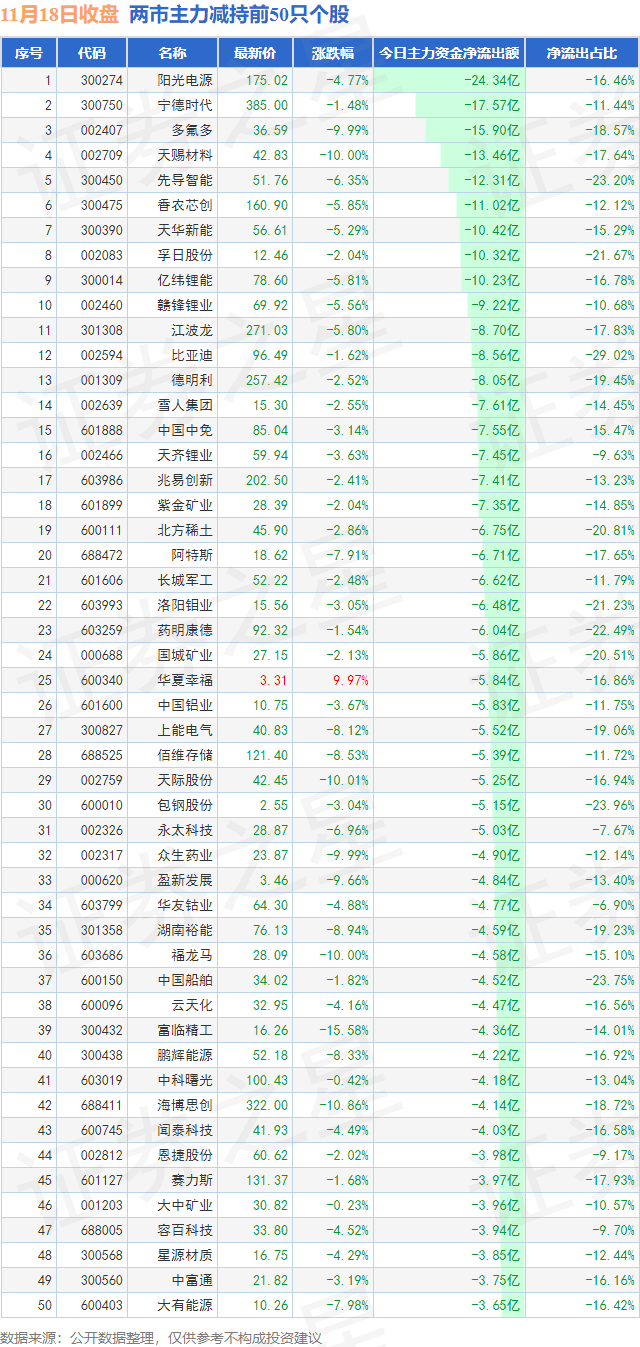Viewport: 640px width, 1347px height.
Task: Click stock name 国城矿业
Action: pyautogui.click(x=185, y=655)
